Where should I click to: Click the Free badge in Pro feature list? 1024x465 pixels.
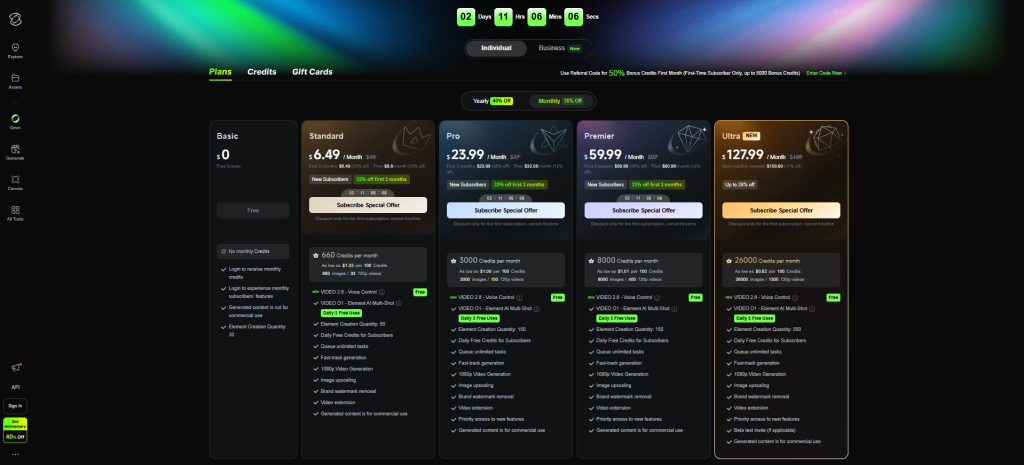point(558,297)
